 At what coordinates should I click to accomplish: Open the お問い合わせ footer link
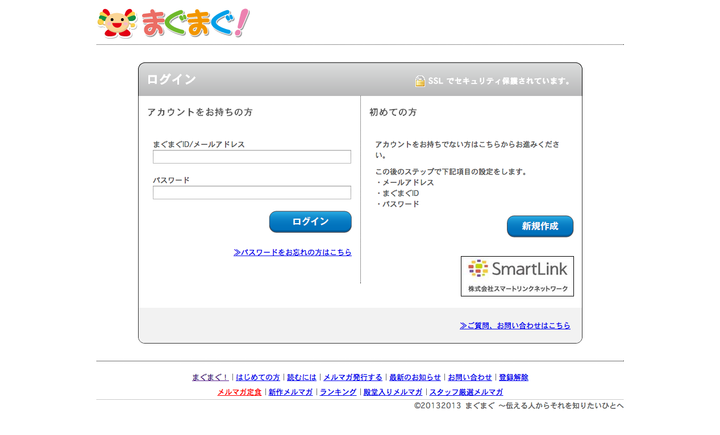coord(470,377)
